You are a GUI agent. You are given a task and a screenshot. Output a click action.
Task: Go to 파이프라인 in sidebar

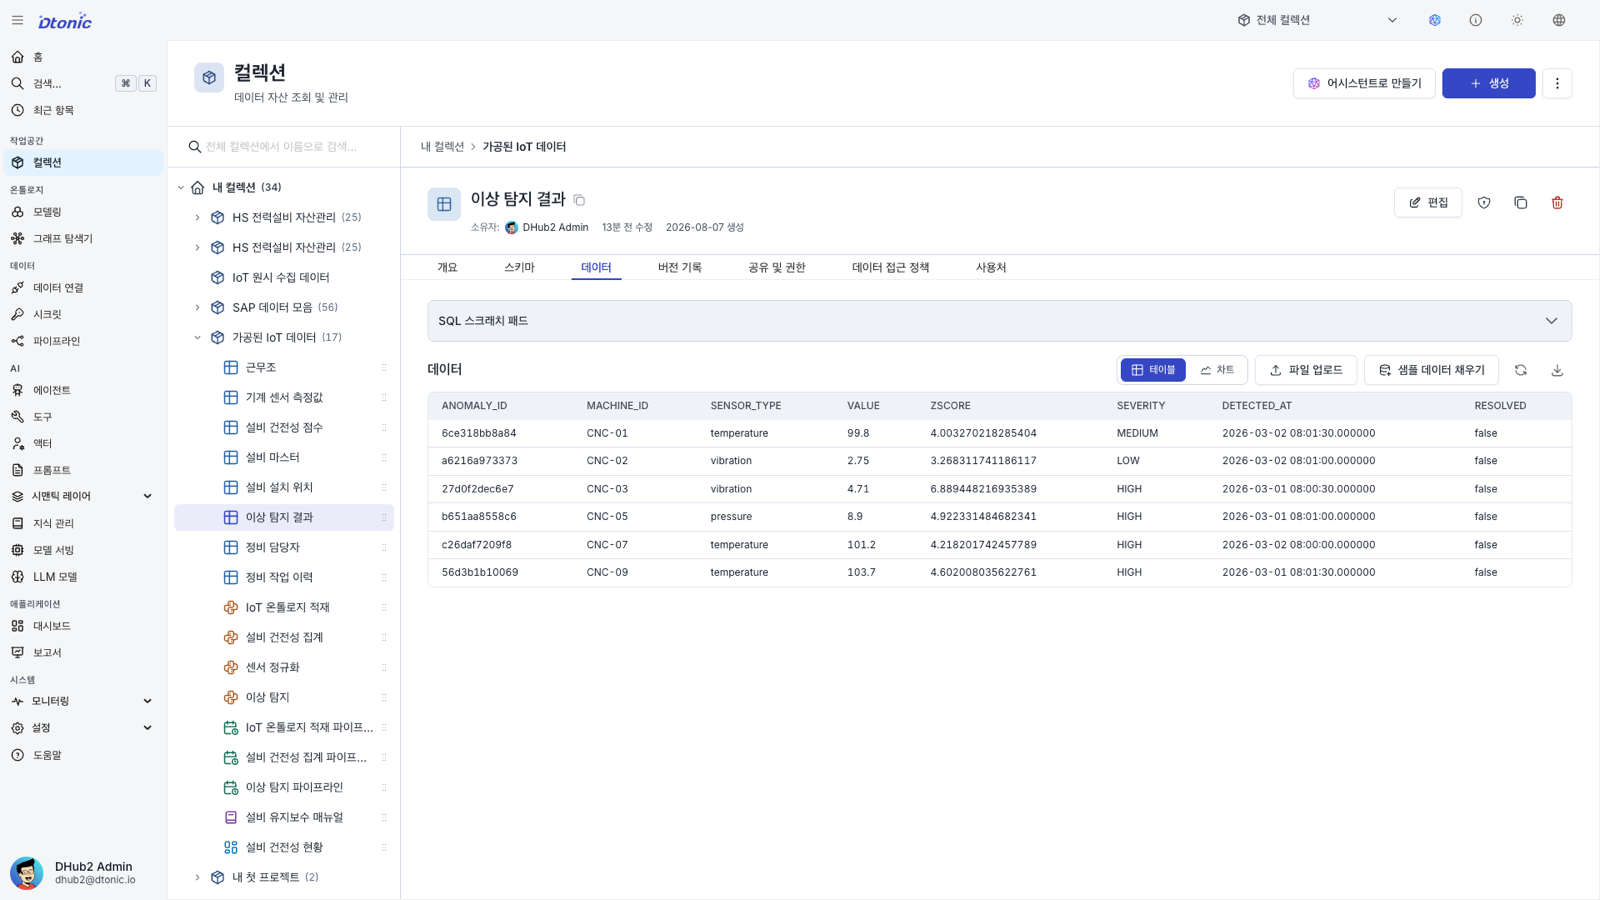click(82, 341)
